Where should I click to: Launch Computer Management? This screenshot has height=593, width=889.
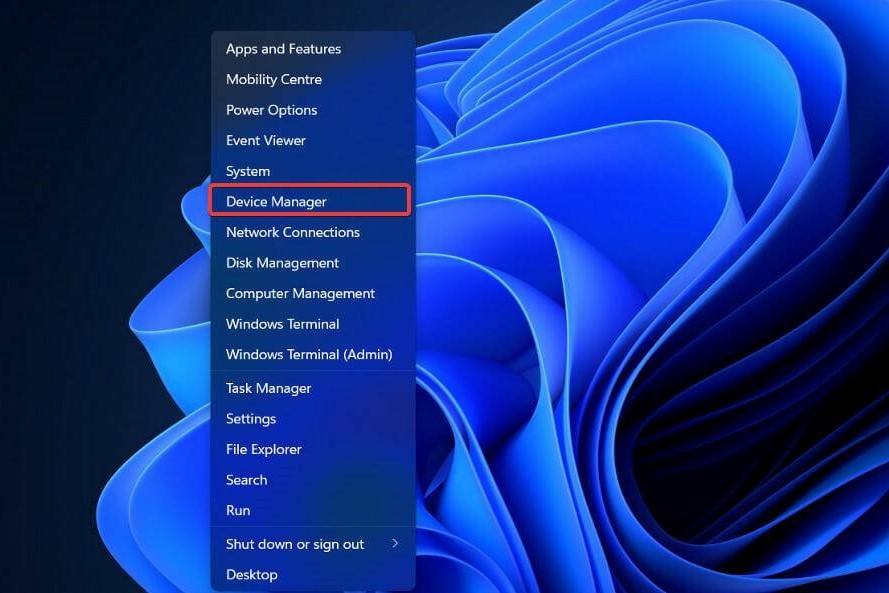pyautogui.click(x=300, y=293)
